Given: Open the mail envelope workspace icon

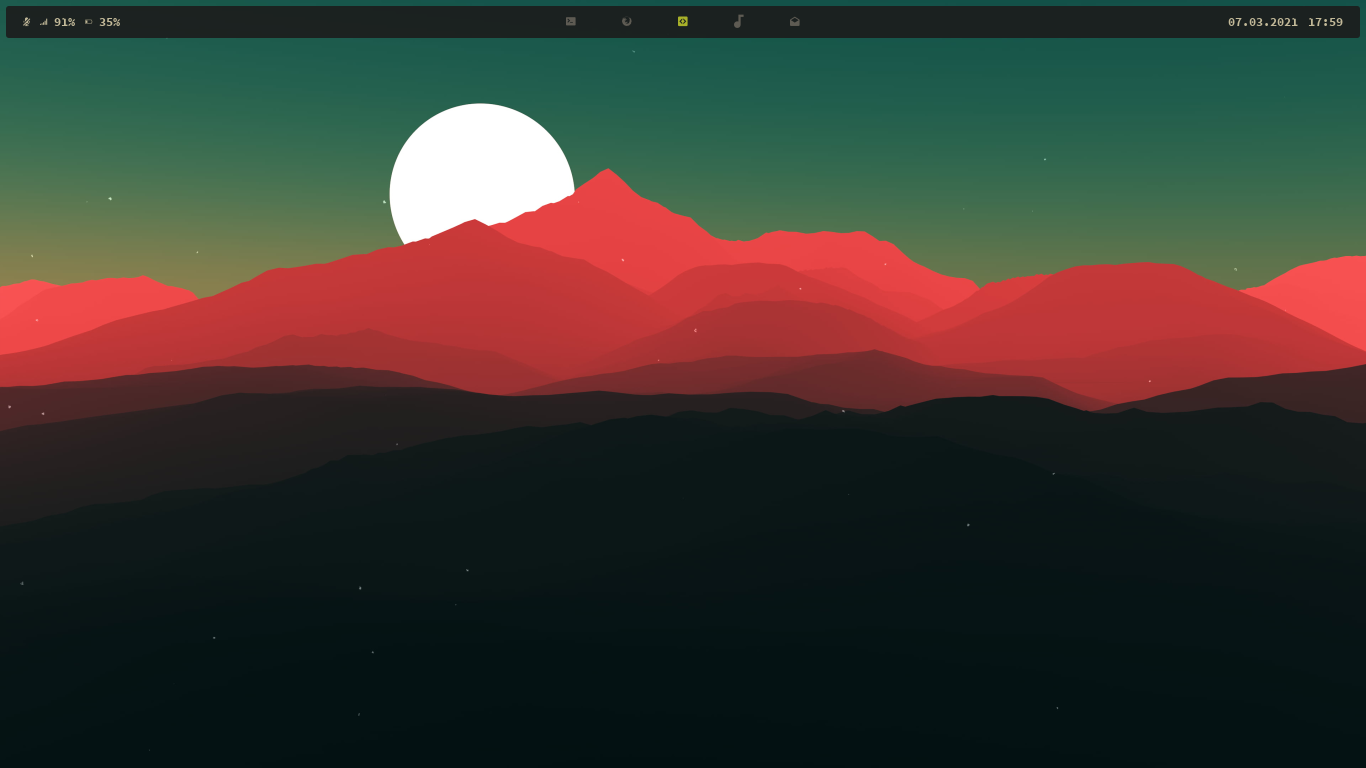Looking at the screenshot, I should [x=795, y=21].
